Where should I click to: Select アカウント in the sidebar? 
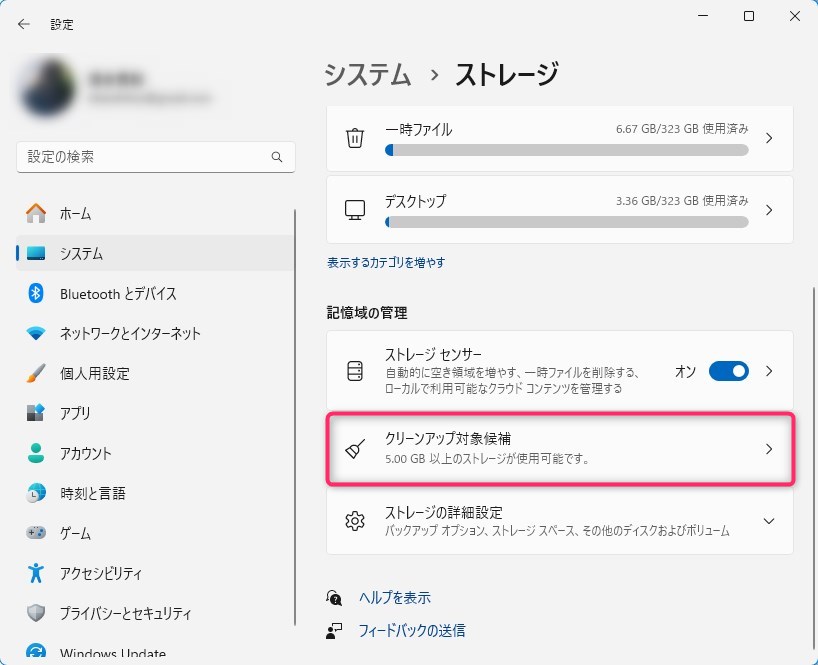pyautogui.click(x=85, y=453)
